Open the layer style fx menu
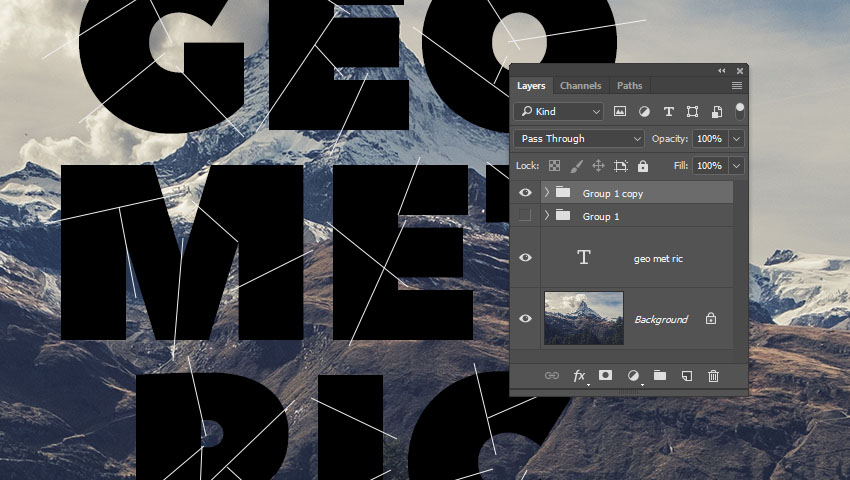850x480 pixels. [579, 376]
